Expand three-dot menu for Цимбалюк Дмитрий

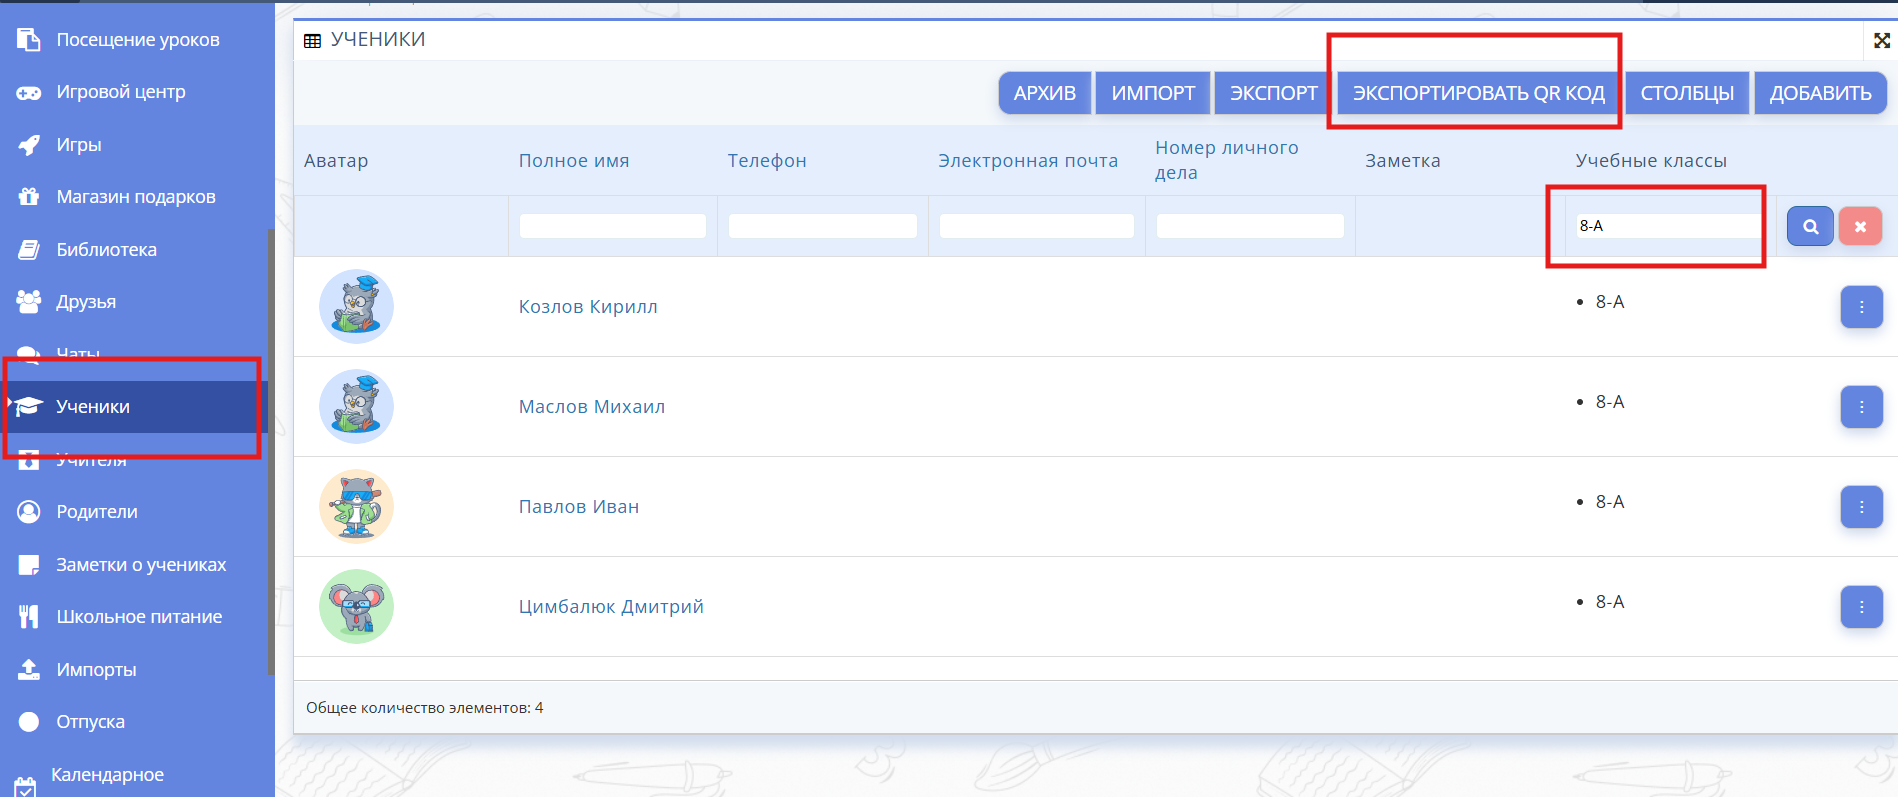pos(1860,607)
